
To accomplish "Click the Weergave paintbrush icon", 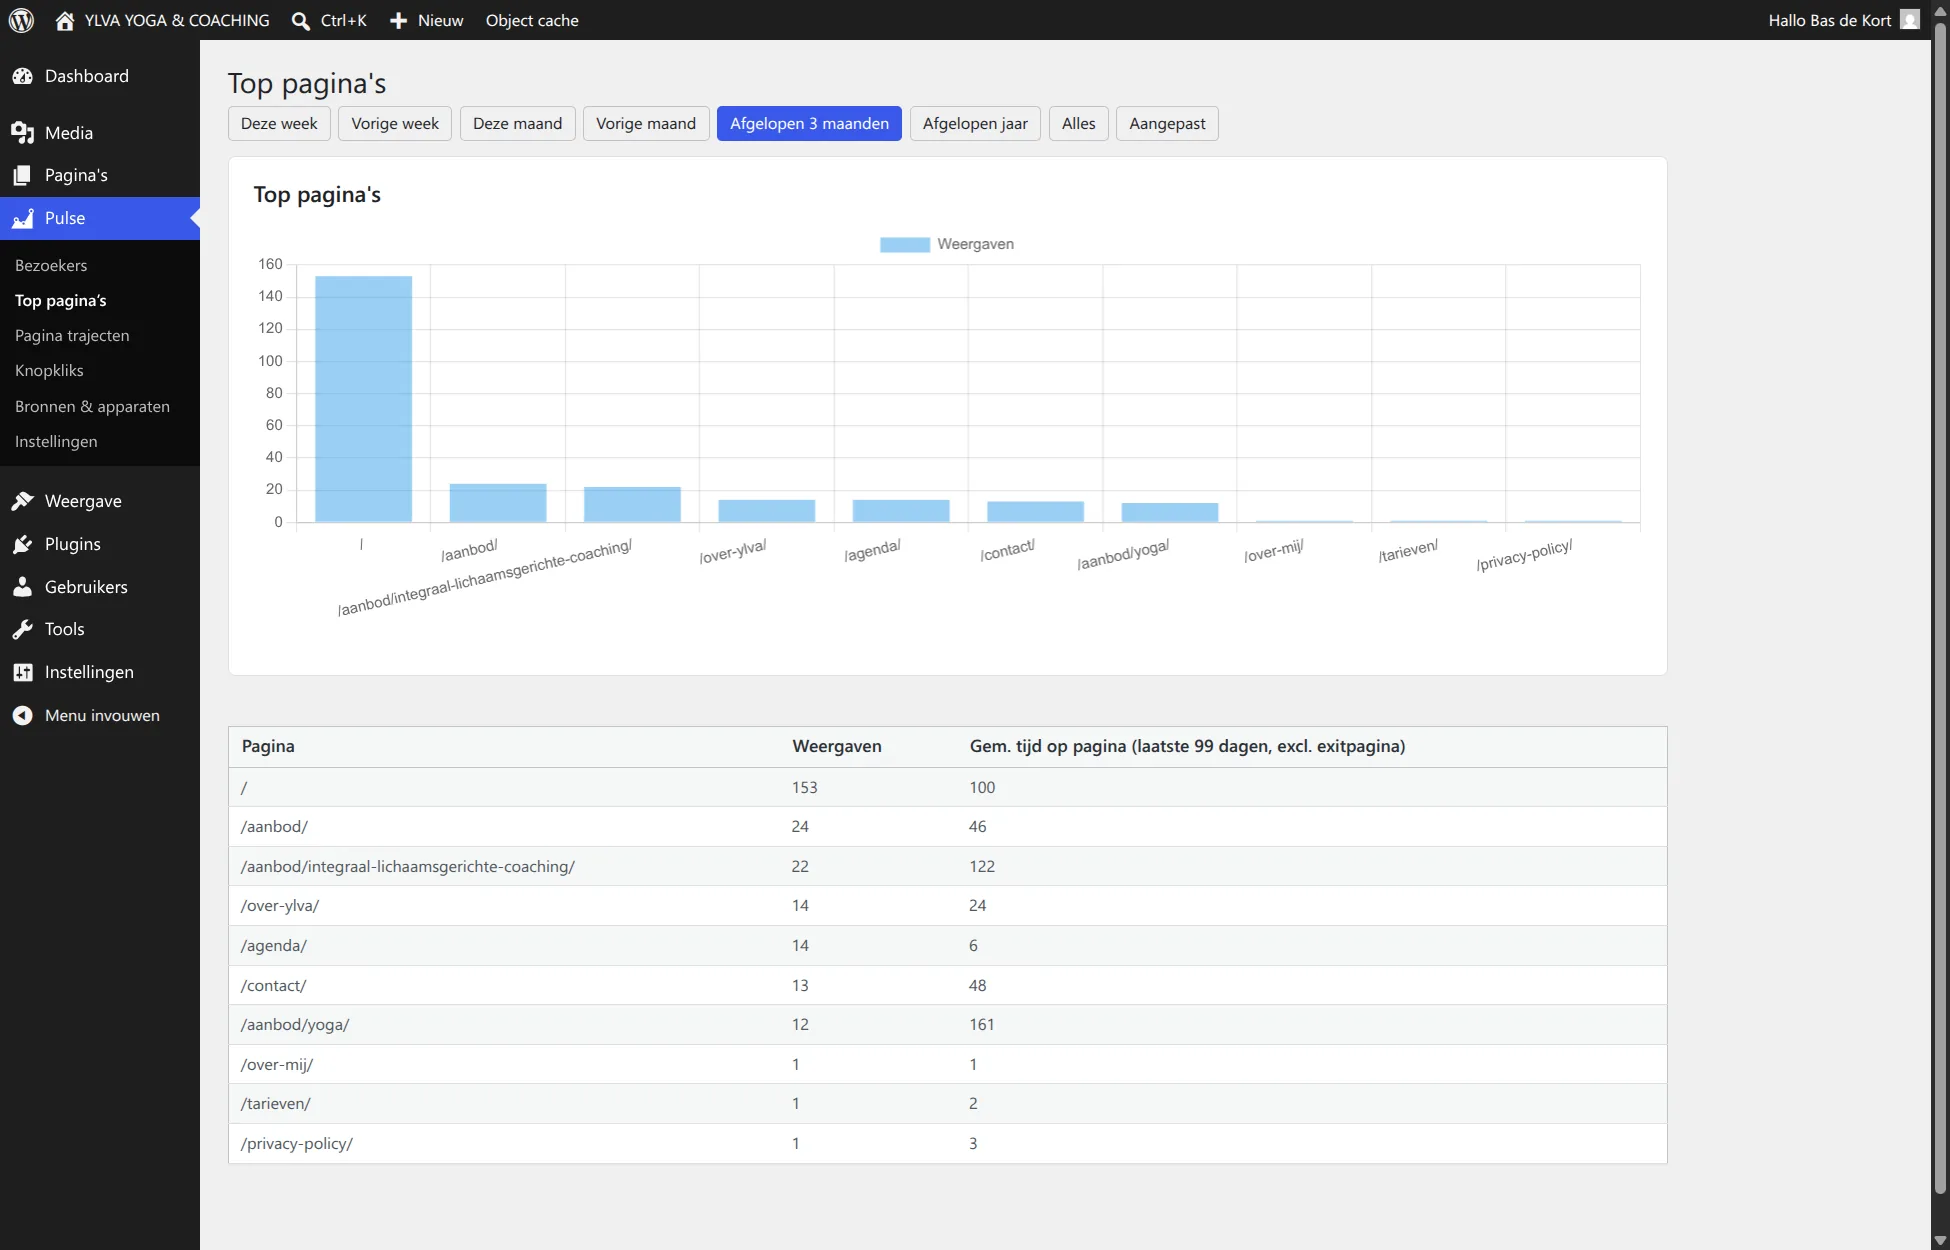I will point(22,501).
